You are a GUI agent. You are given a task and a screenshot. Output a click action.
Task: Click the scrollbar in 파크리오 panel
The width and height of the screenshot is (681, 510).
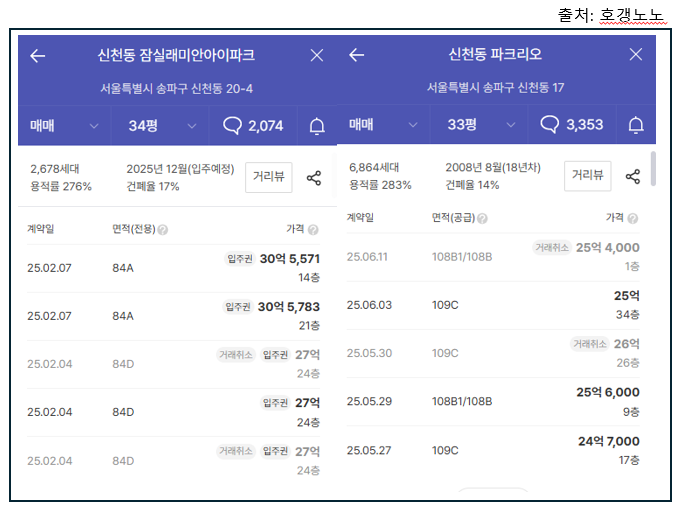click(x=653, y=169)
